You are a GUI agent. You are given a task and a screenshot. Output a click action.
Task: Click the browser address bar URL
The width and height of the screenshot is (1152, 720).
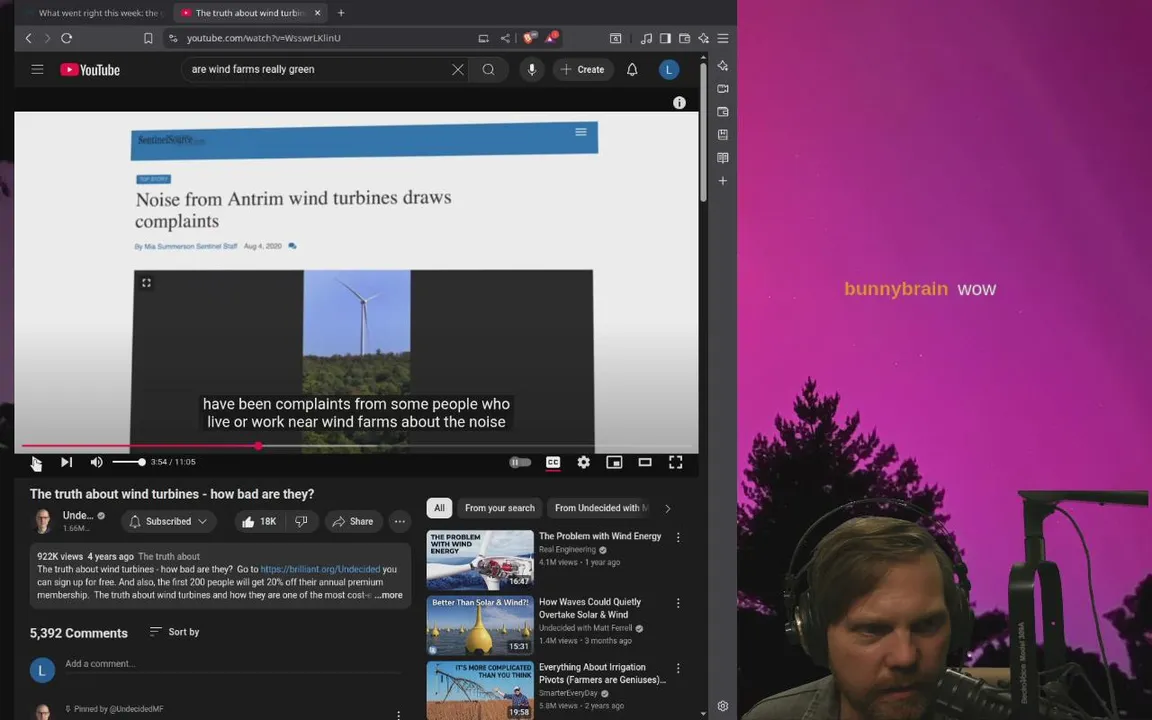pyautogui.click(x=263, y=38)
